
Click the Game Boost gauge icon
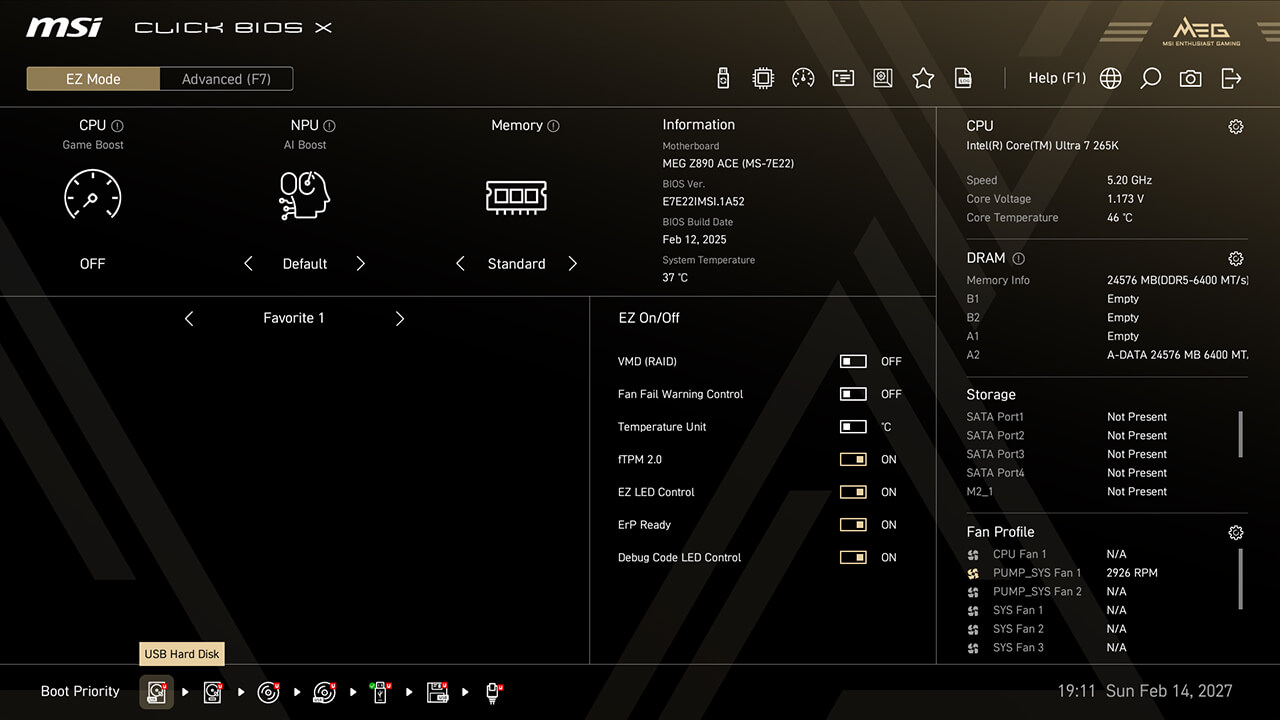[92, 195]
